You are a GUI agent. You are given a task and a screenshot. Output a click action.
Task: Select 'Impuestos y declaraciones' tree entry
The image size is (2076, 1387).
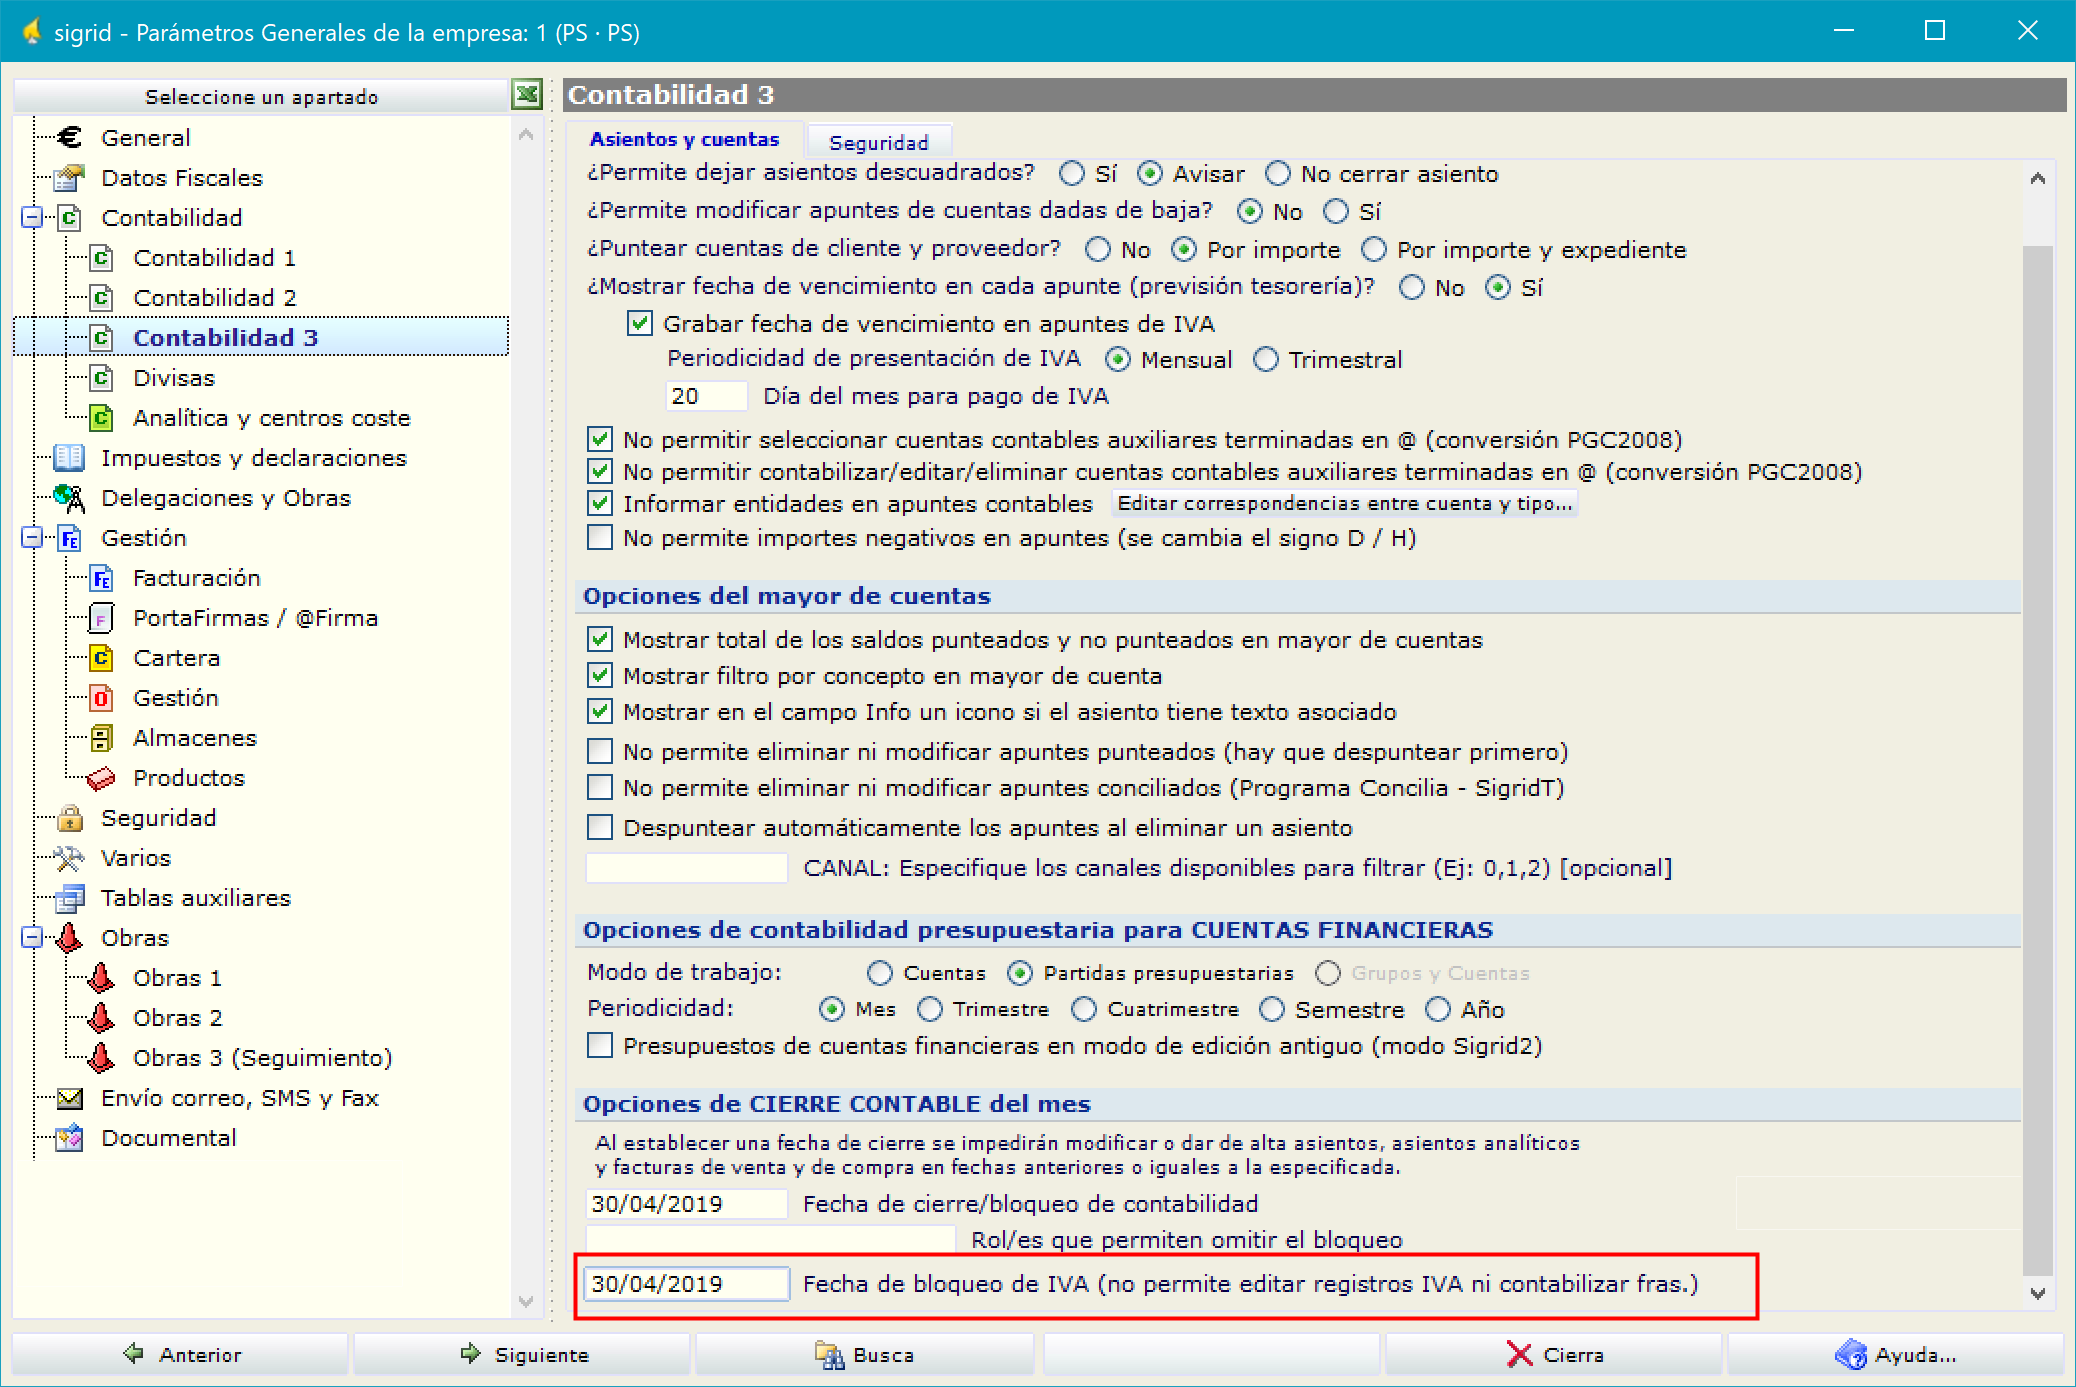coord(254,457)
